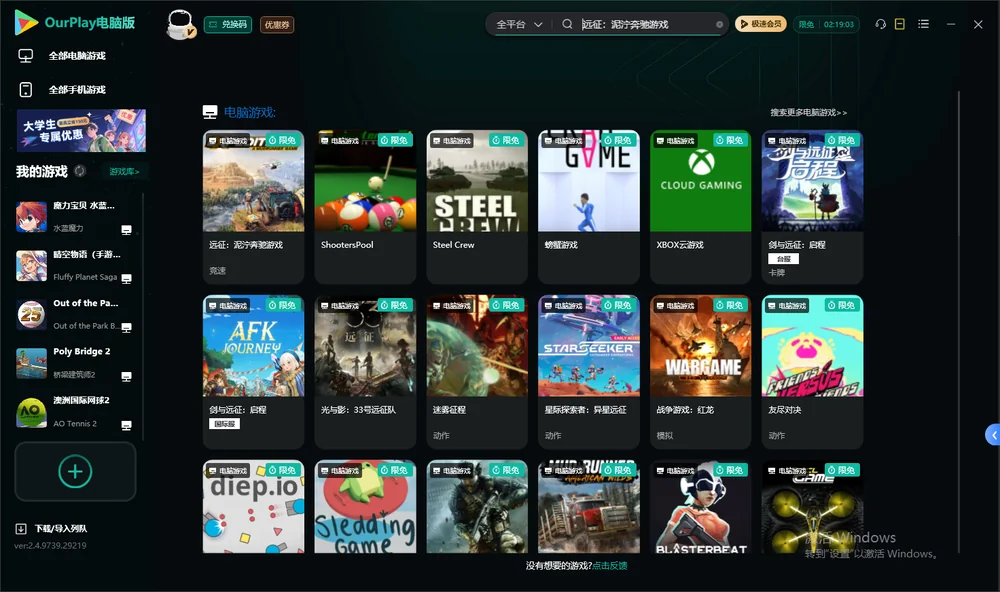
Task: Open the 游戏库> link
Action: click(124, 171)
